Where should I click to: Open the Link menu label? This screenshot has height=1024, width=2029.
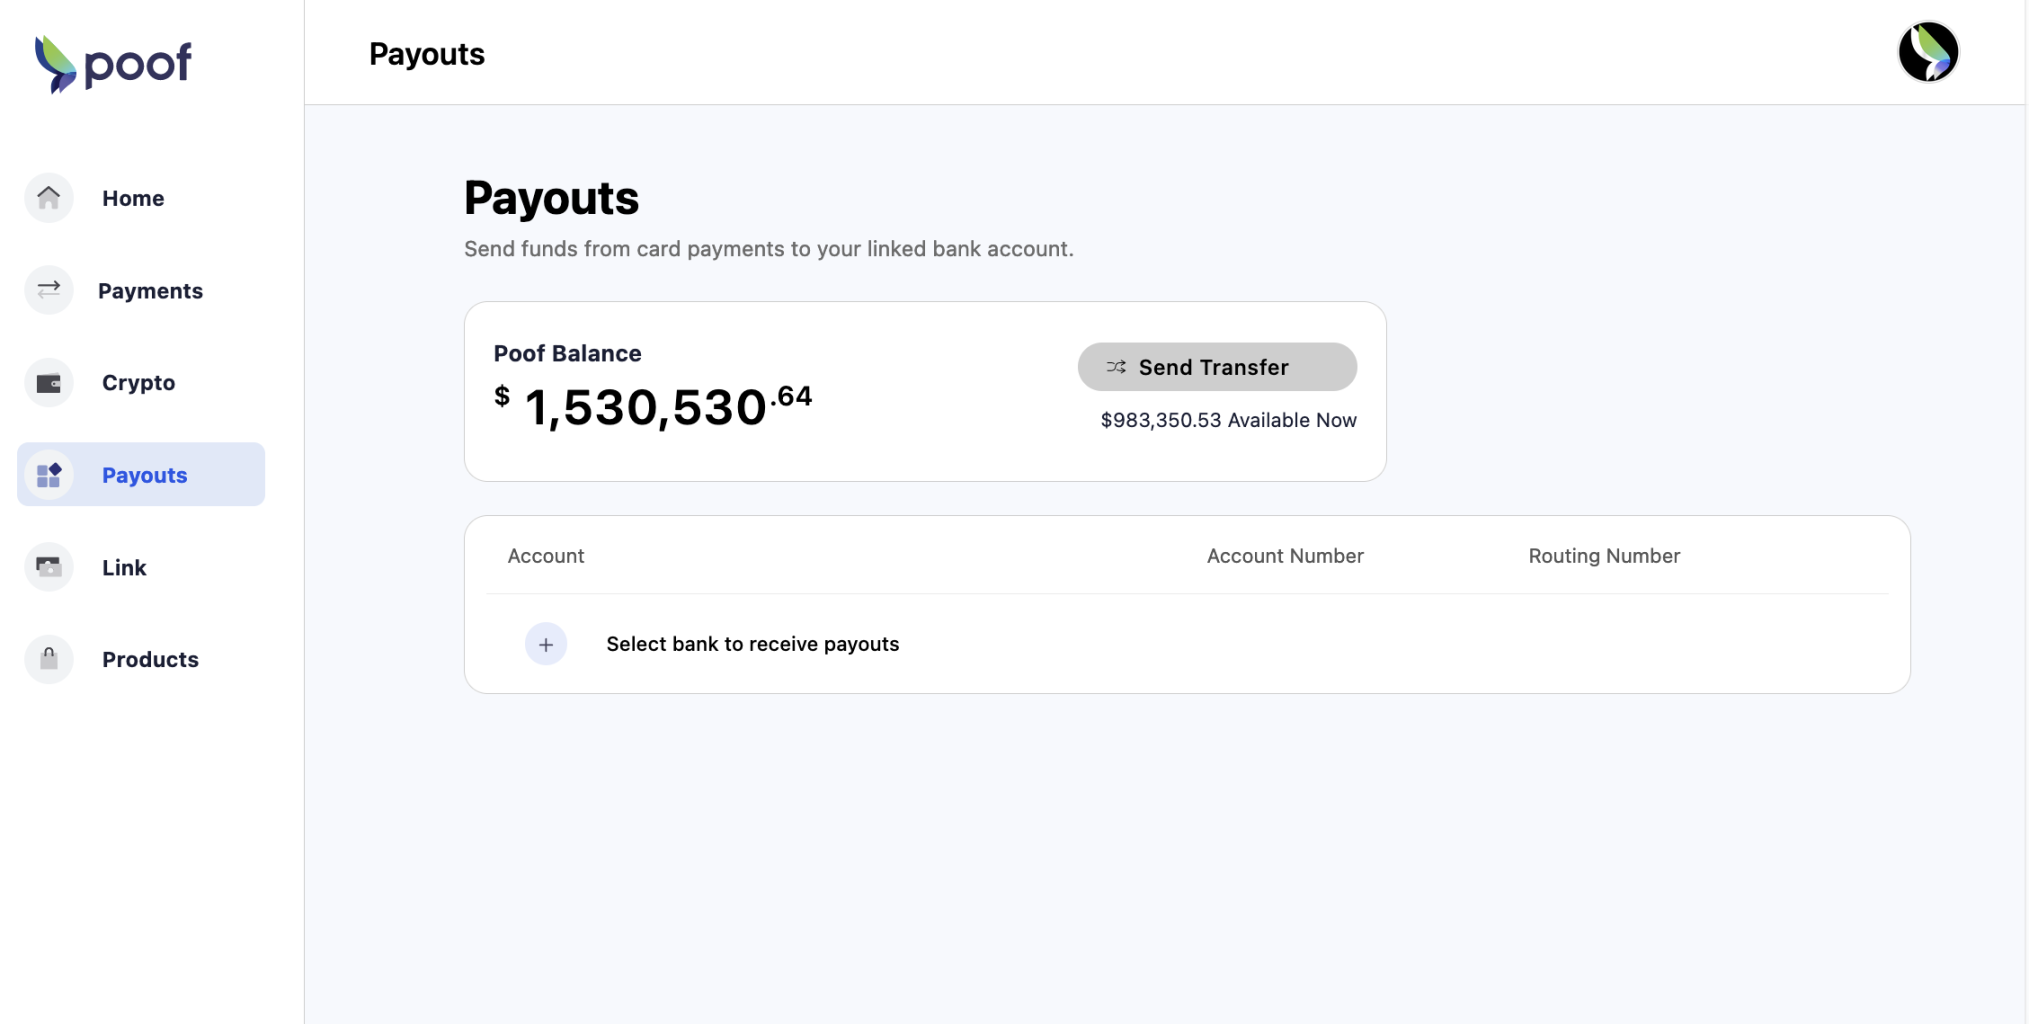tap(124, 567)
